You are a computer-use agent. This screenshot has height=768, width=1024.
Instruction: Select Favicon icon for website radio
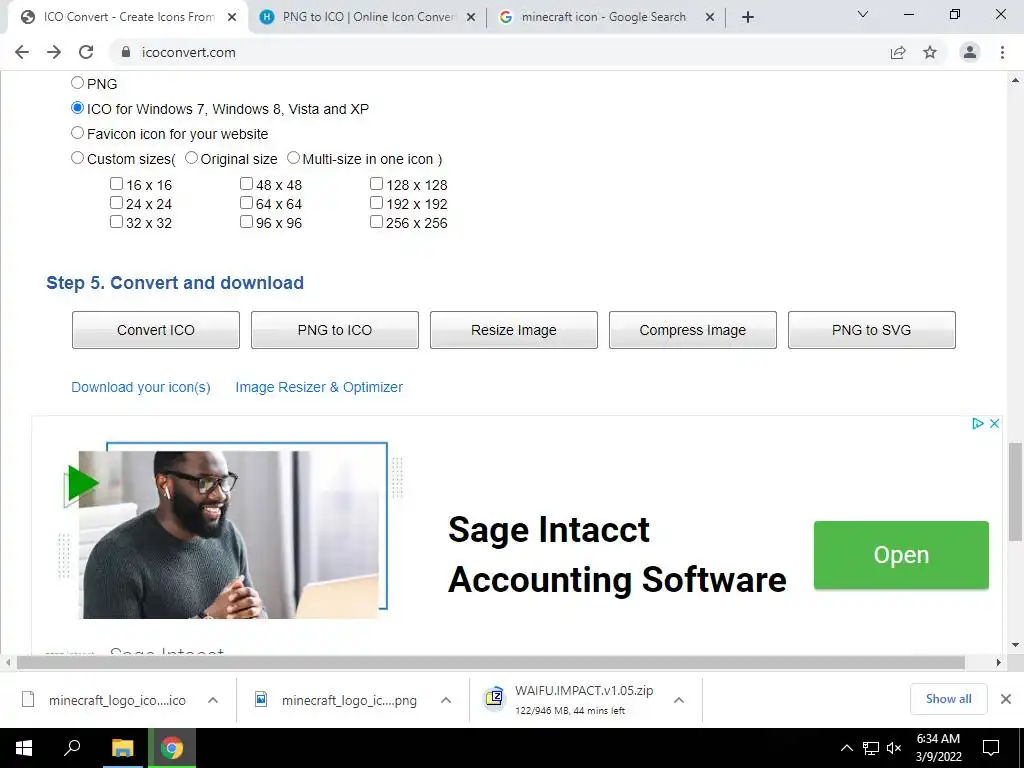point(77,133)
